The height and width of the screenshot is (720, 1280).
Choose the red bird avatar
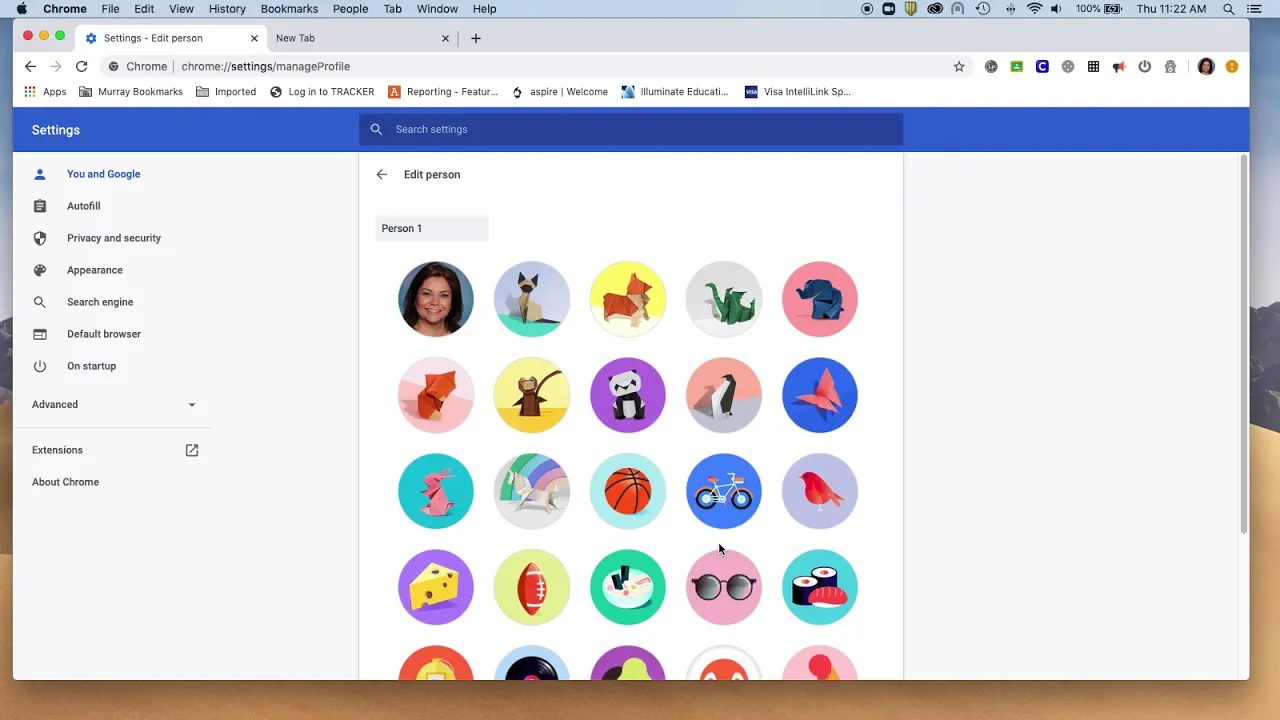tap(820, 491)
